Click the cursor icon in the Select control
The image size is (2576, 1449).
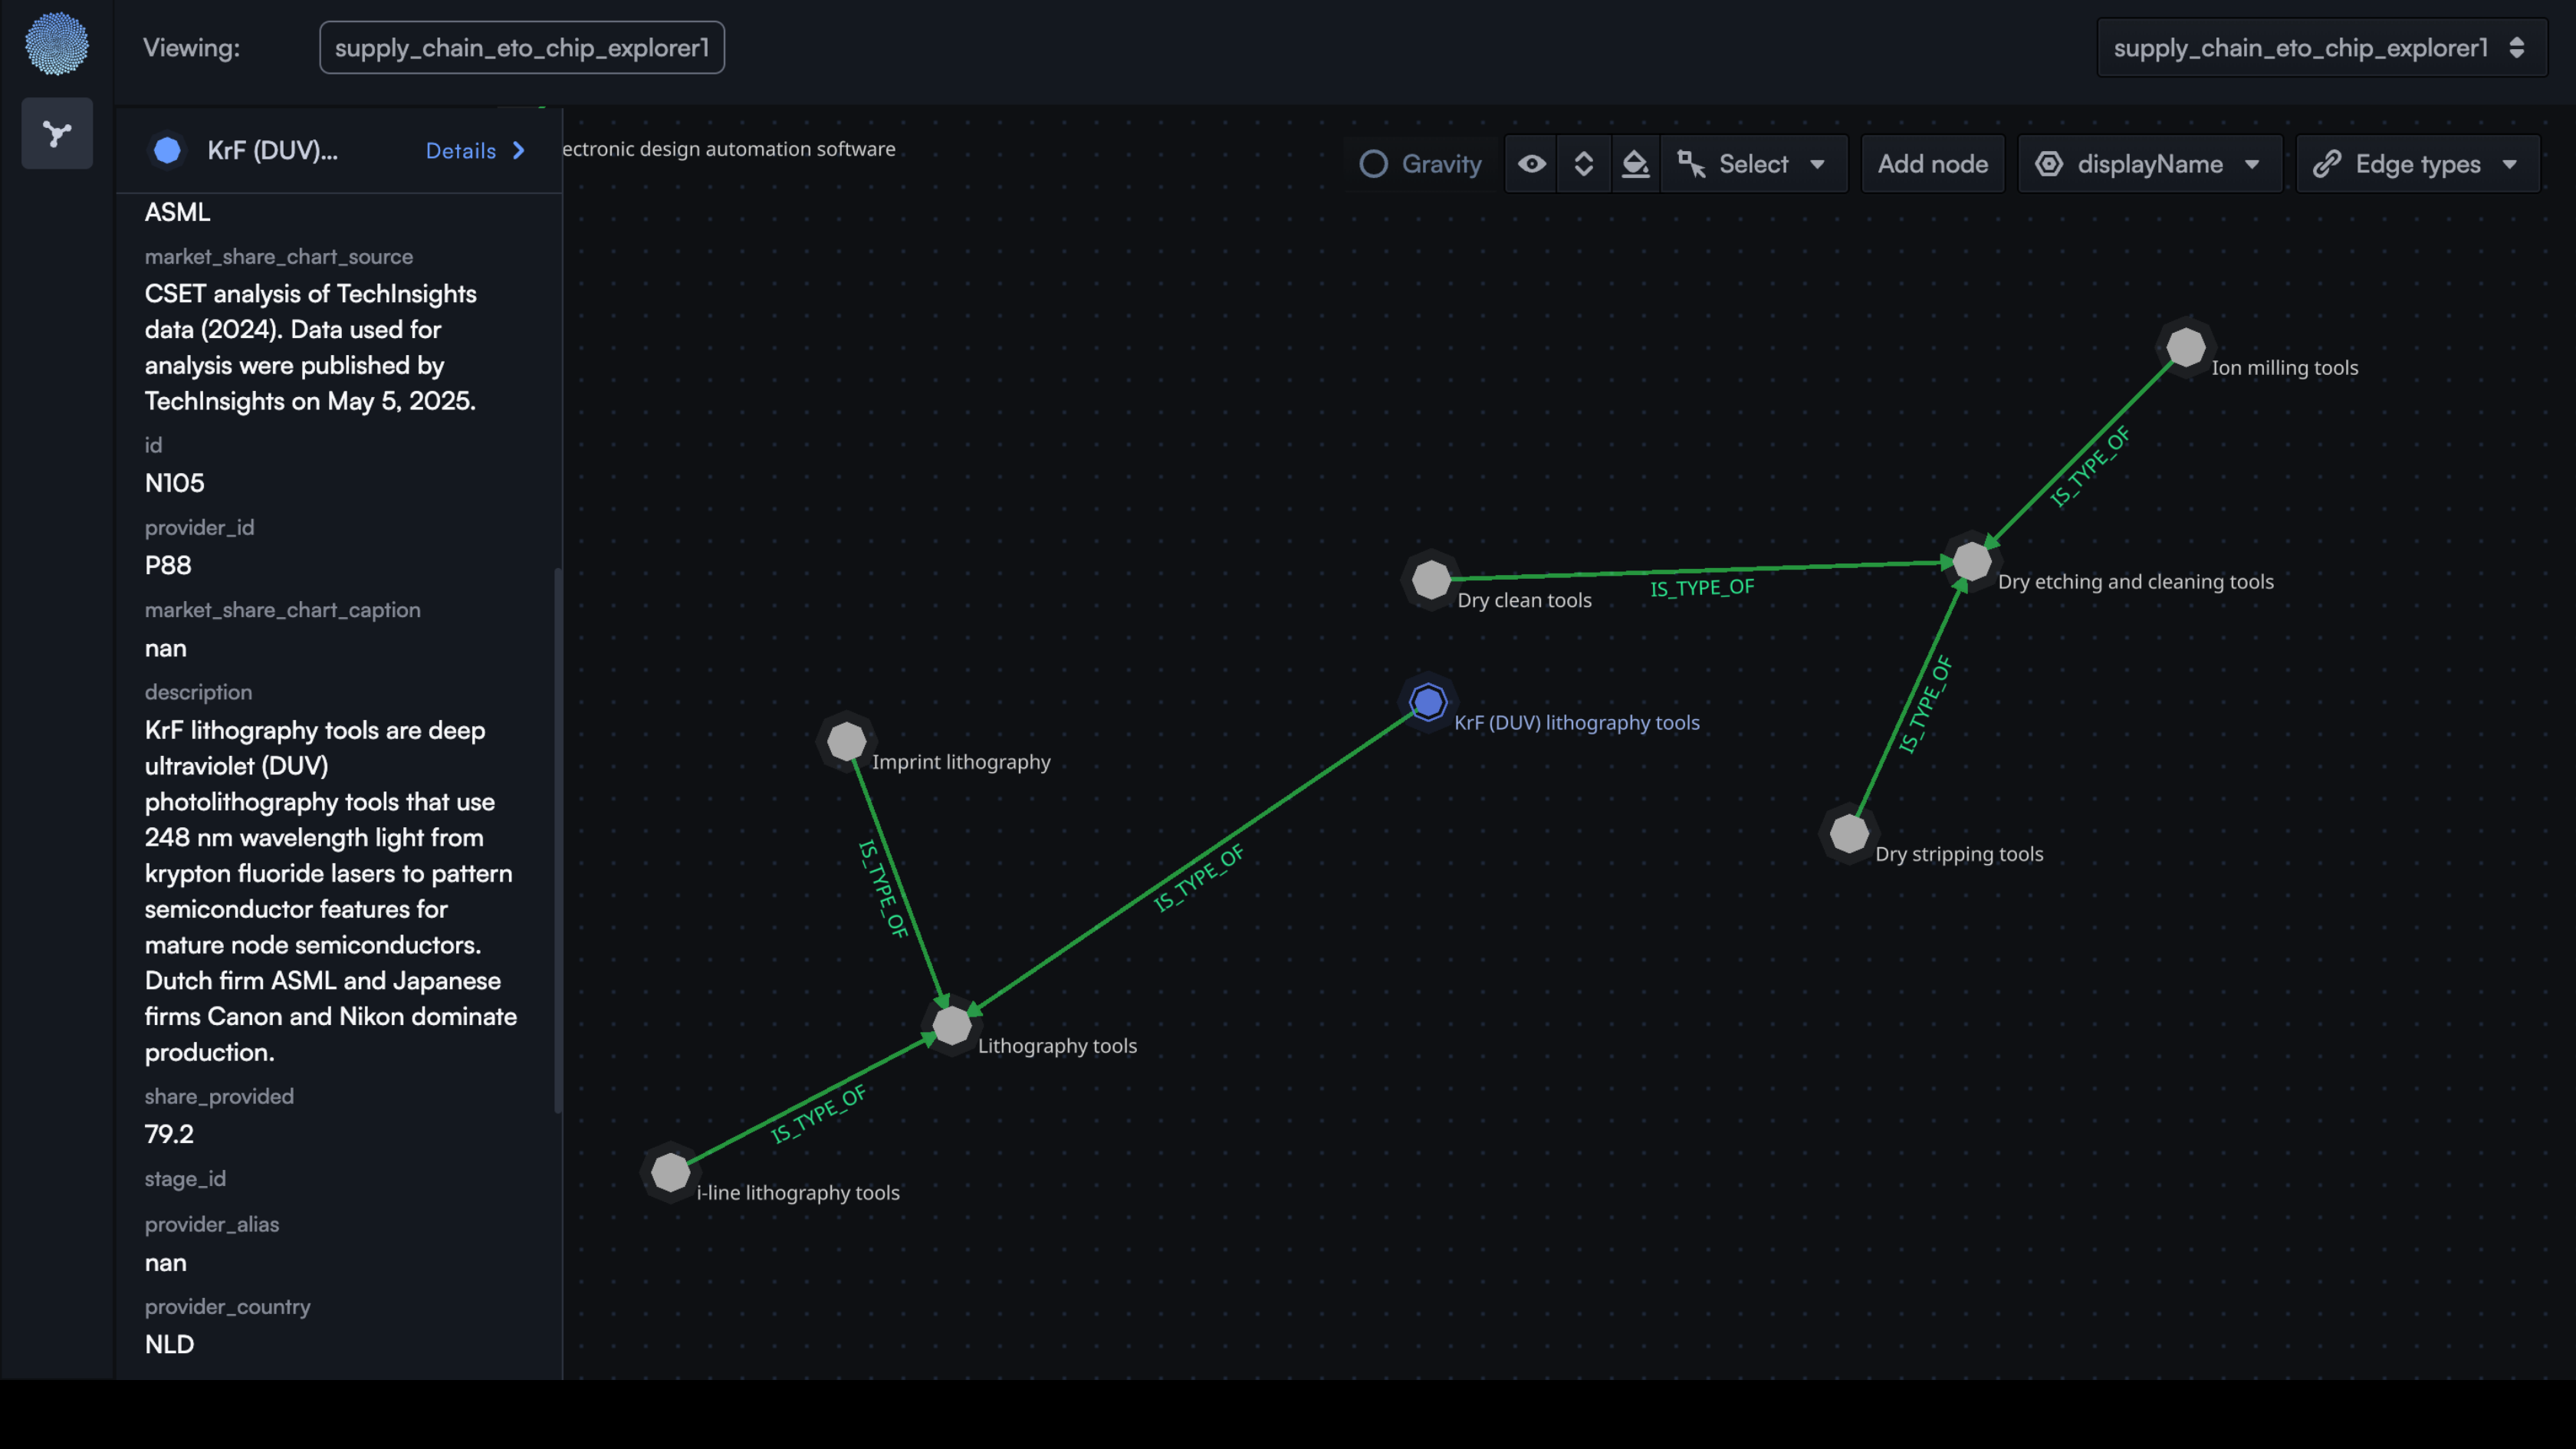coord(1692,163)
